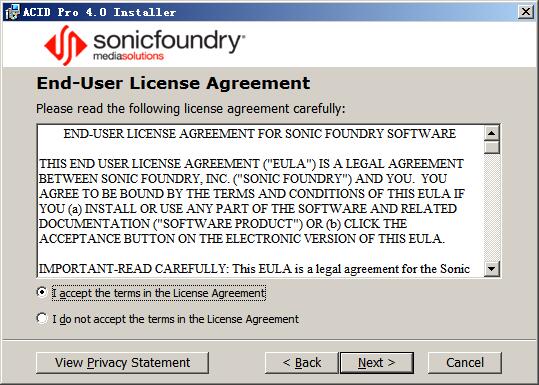Cancel the installation
The image size is (539, 385).
pos(465,363)
